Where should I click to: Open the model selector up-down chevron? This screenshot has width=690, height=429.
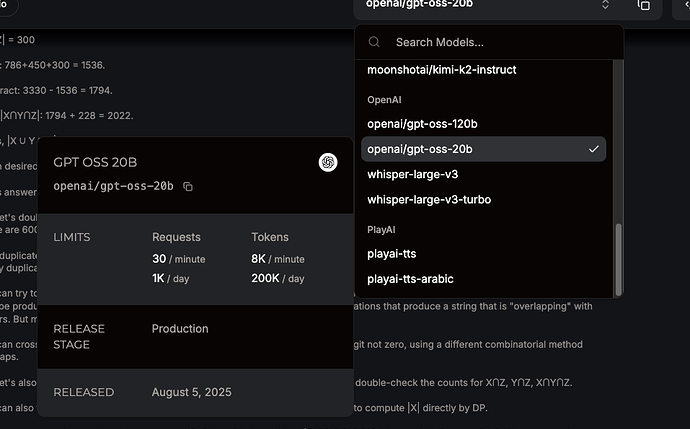[606, 5]
